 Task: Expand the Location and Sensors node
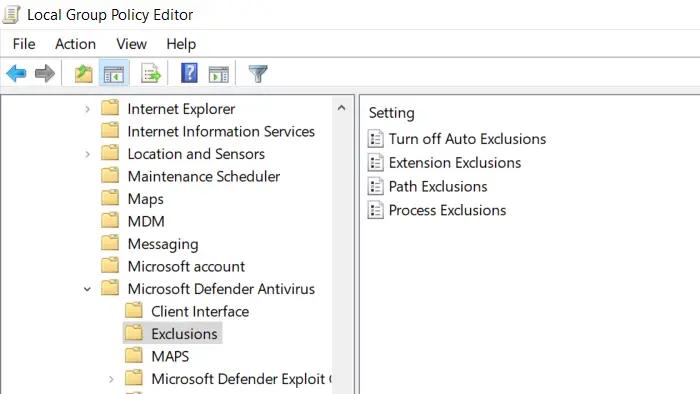coord(88,154)
